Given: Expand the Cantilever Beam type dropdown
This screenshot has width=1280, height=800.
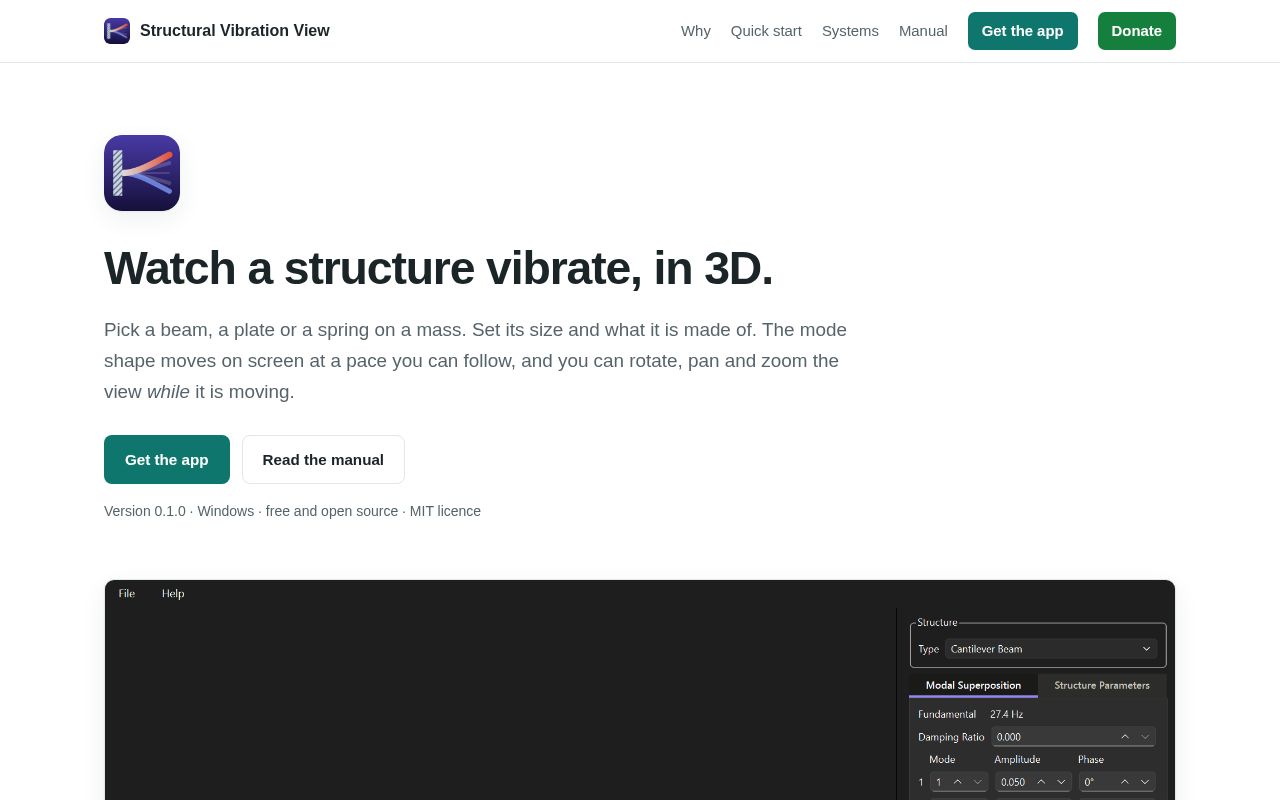Looking at the screenshot, I should point(1051,649).
